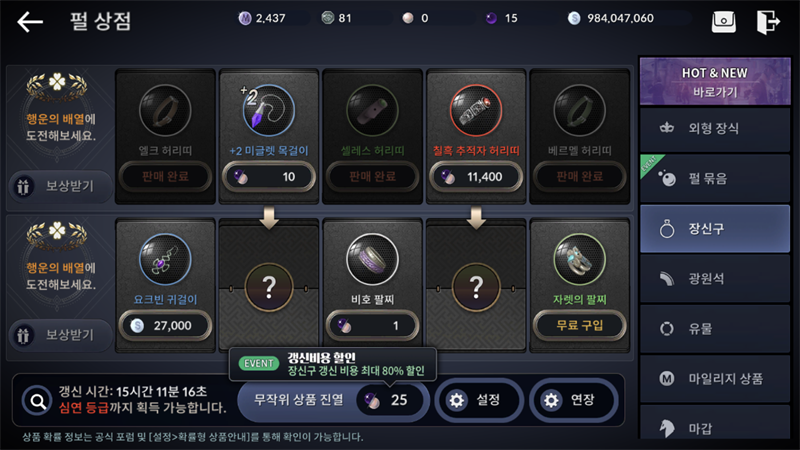Open the 장신구 category tab
This screenshot has height=450, width=800.
[715, 229]
